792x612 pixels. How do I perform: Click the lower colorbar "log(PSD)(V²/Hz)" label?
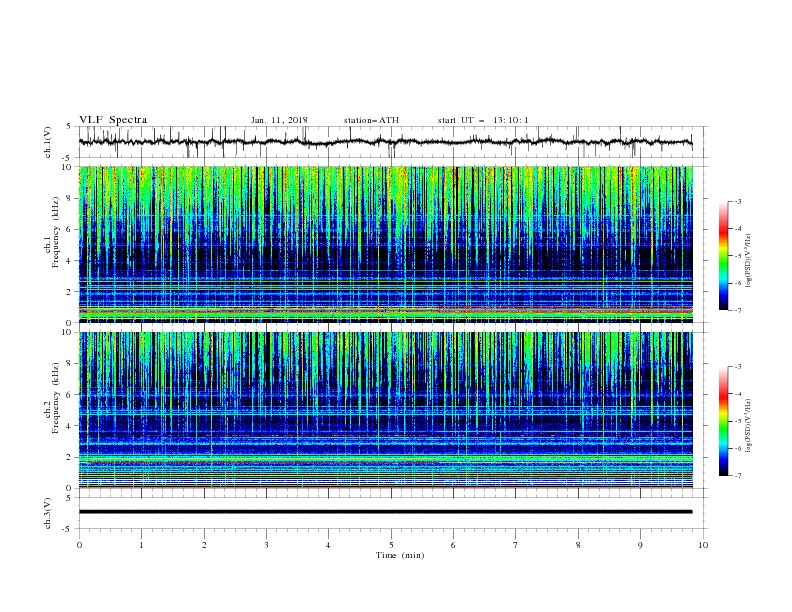pos(749,426)
